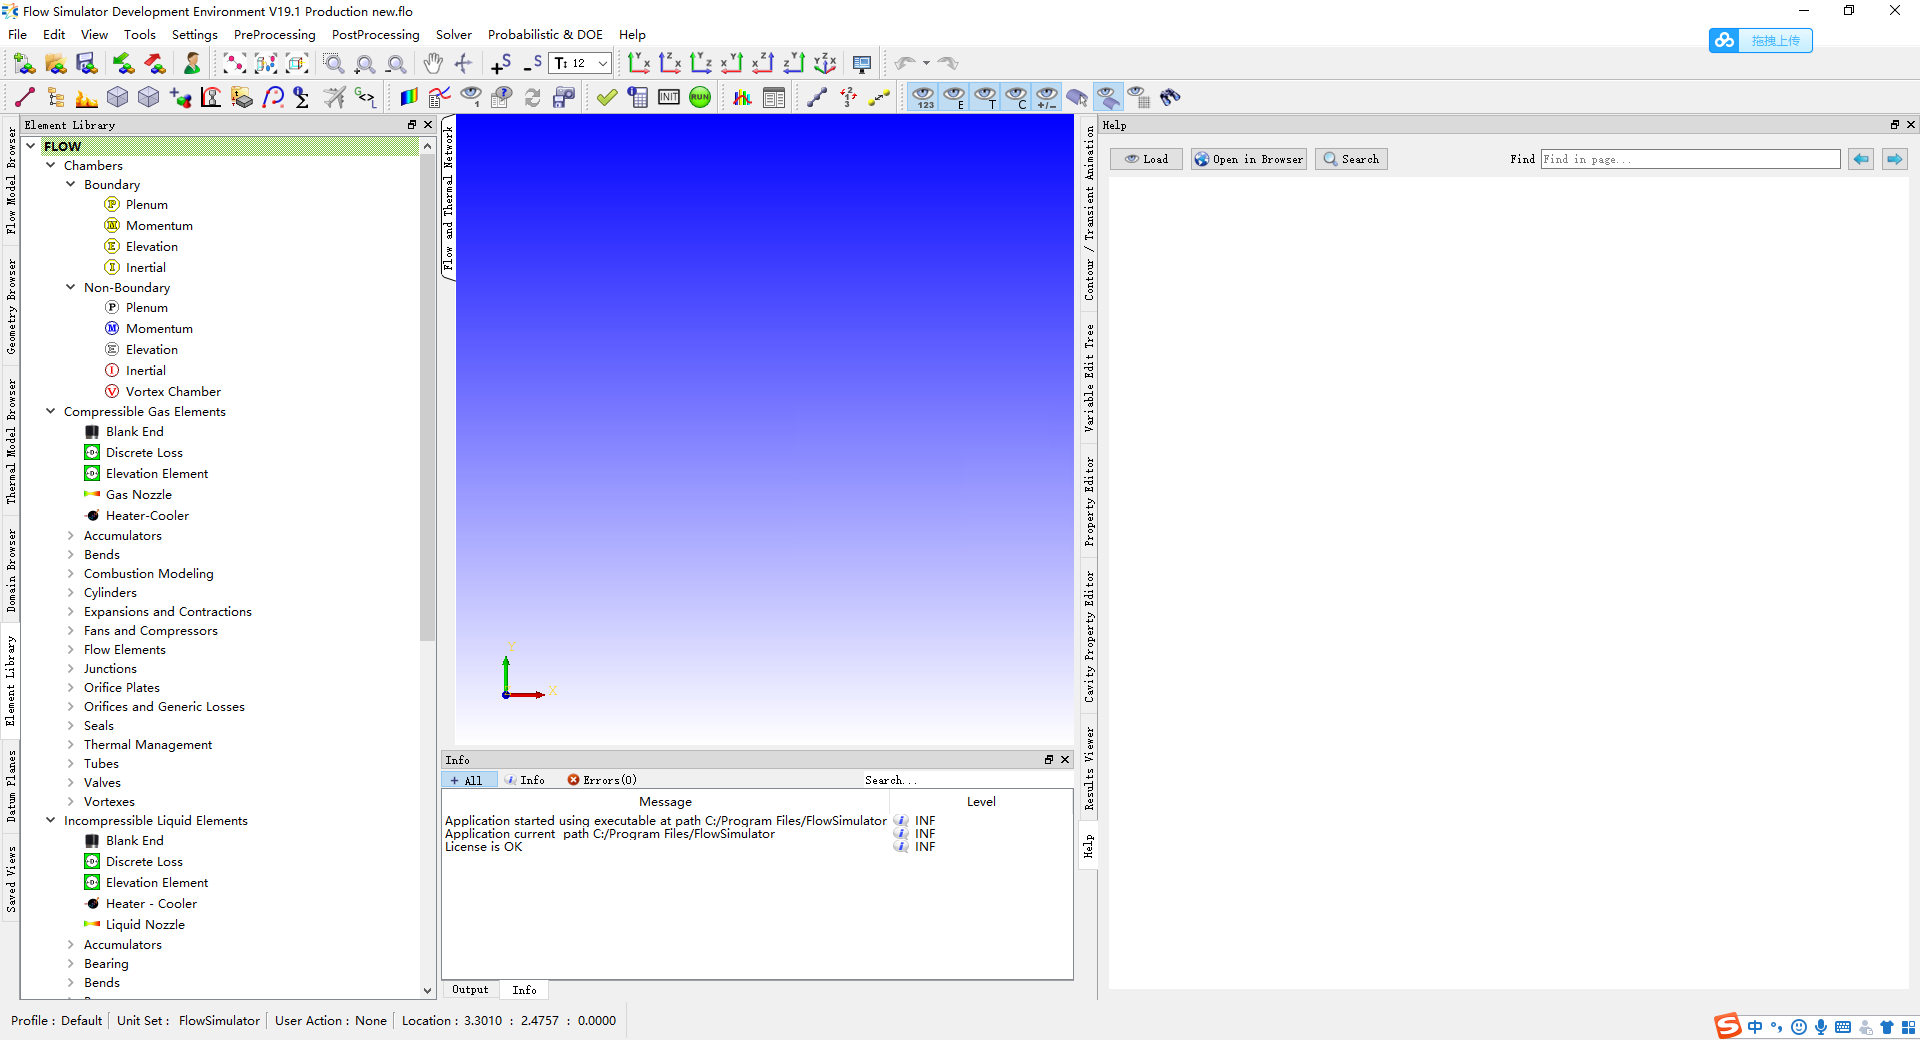Toggle the Errors(0) filter in Info panel

tap(602, 780)
